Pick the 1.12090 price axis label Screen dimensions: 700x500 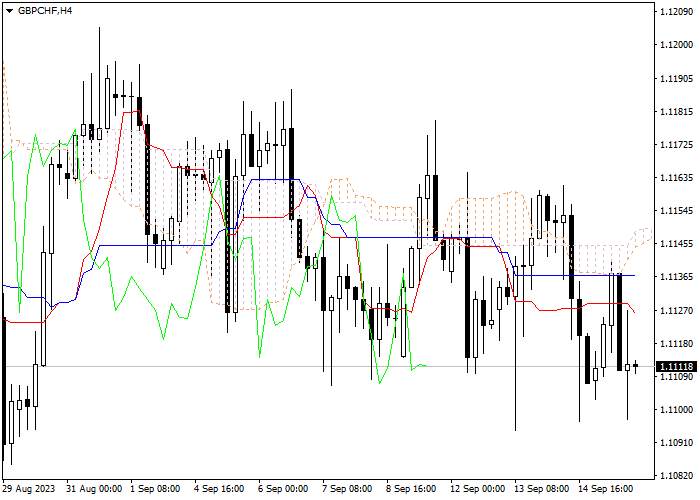[677, 12]
